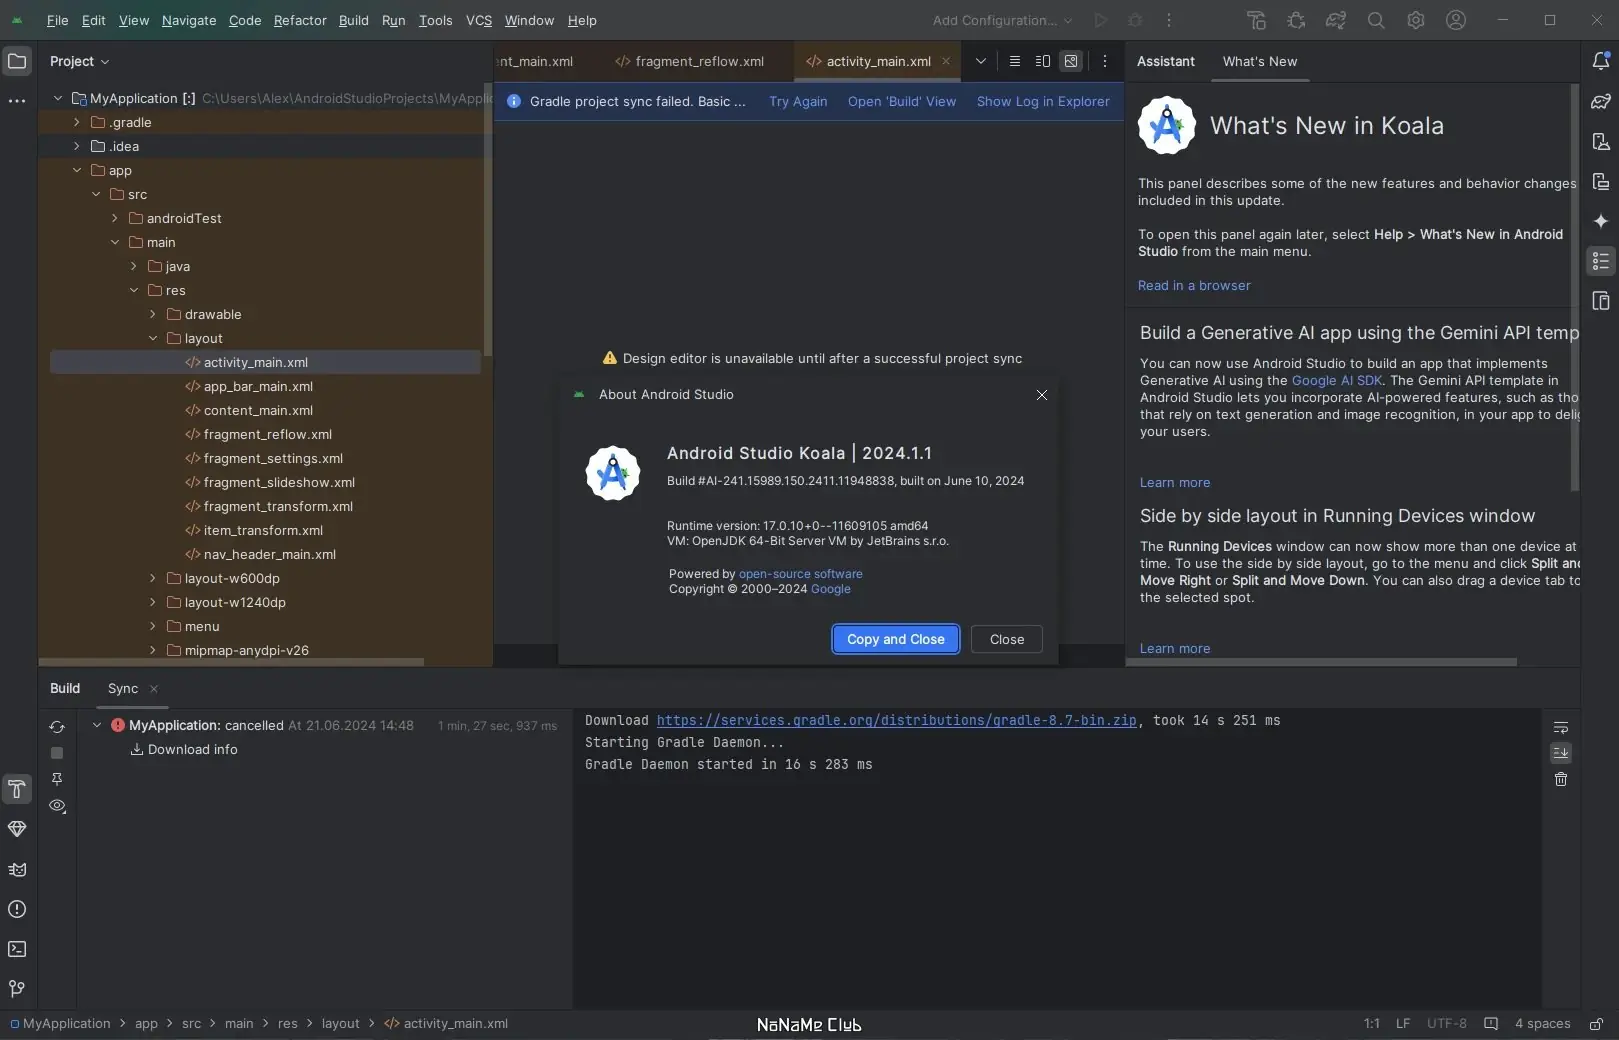The width and height of the screenshot is (1619, 1040).
Task: Open the Tools menu
Action: [435, 20]
